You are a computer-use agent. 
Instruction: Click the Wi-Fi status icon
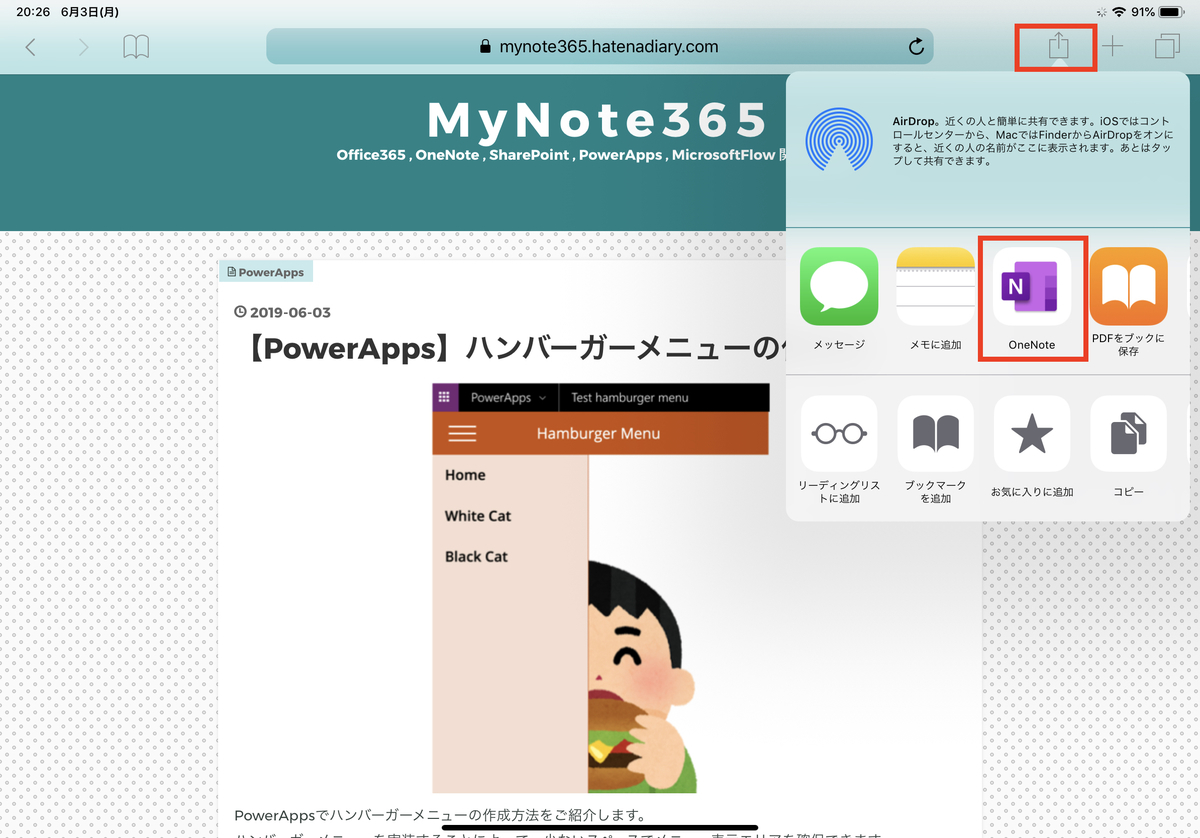point(1118,12)
